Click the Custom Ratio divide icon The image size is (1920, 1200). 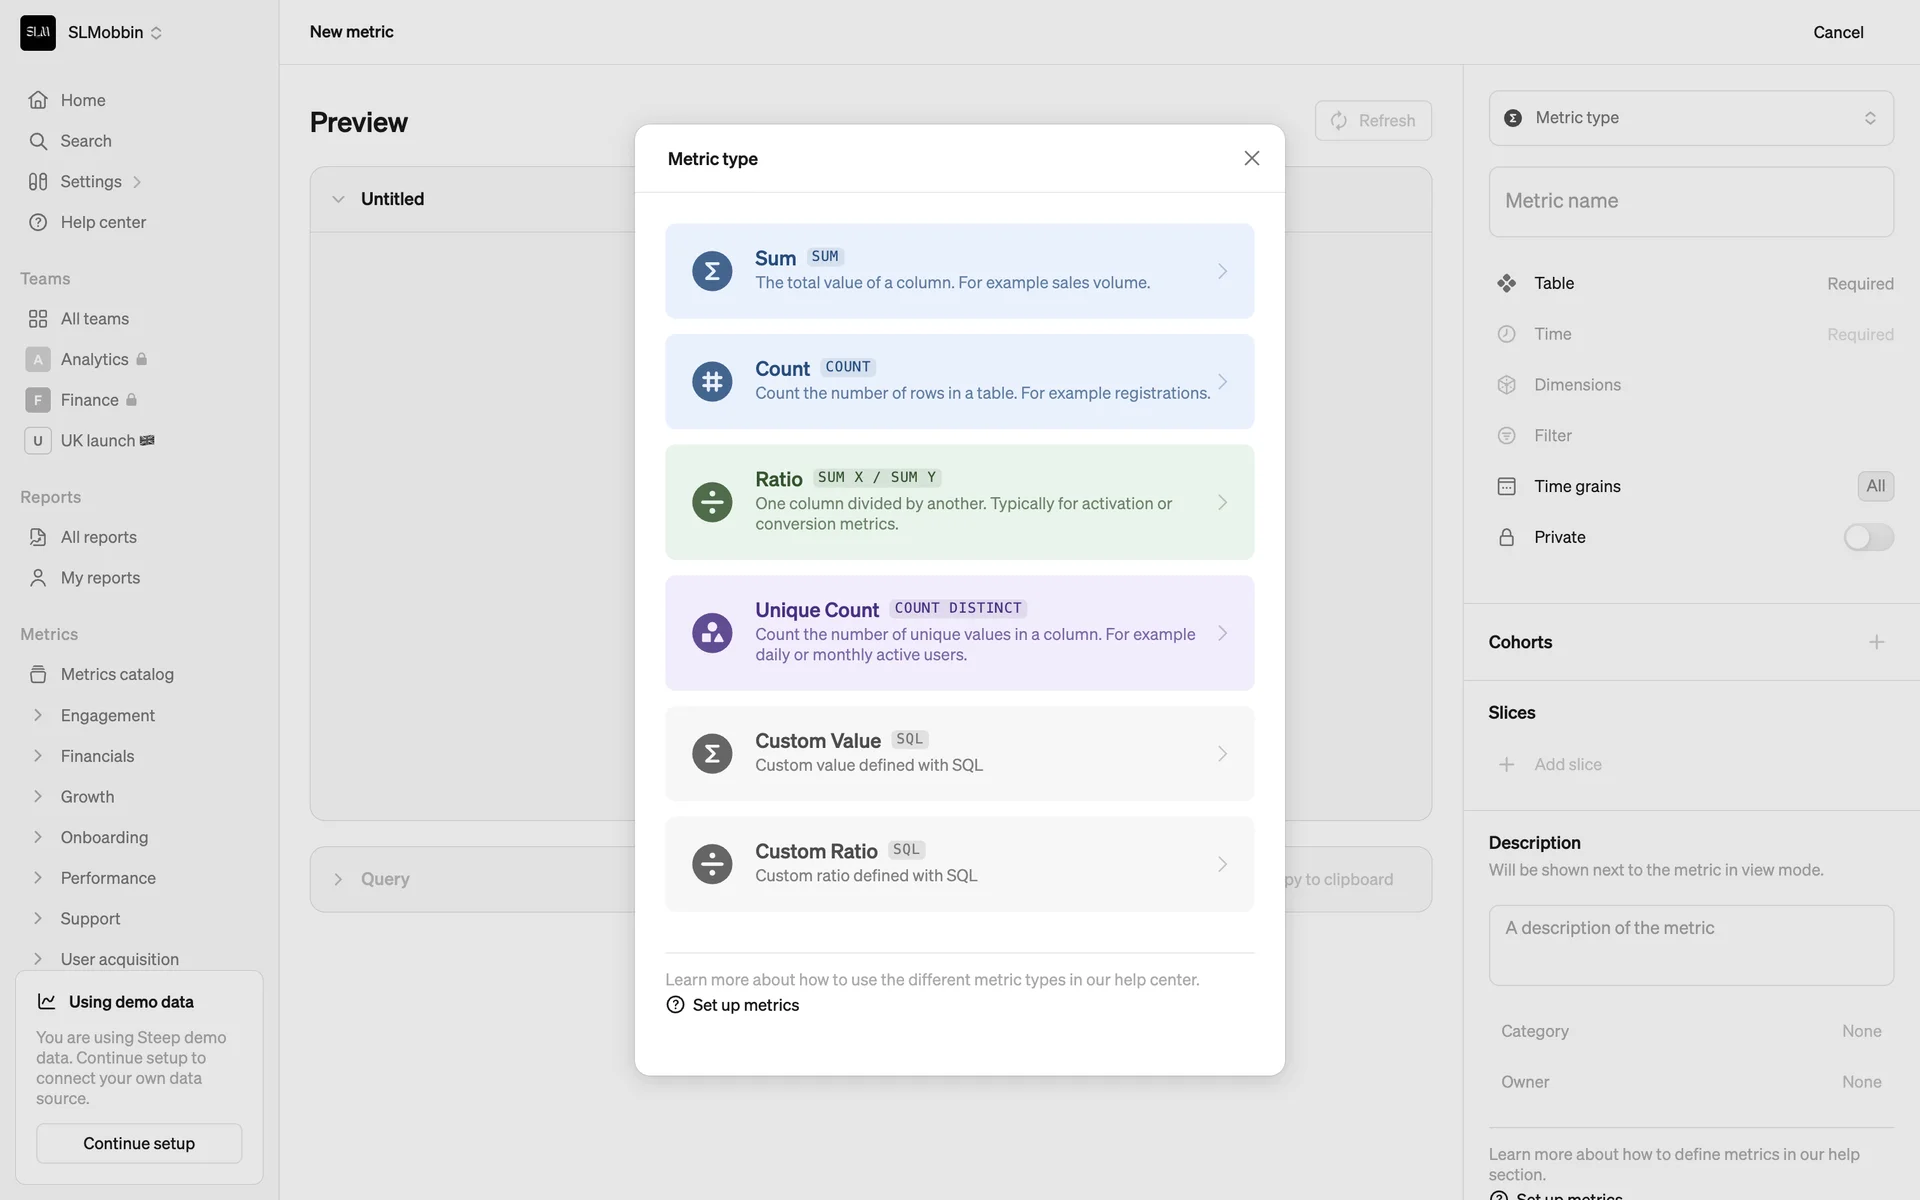(712, 864)
